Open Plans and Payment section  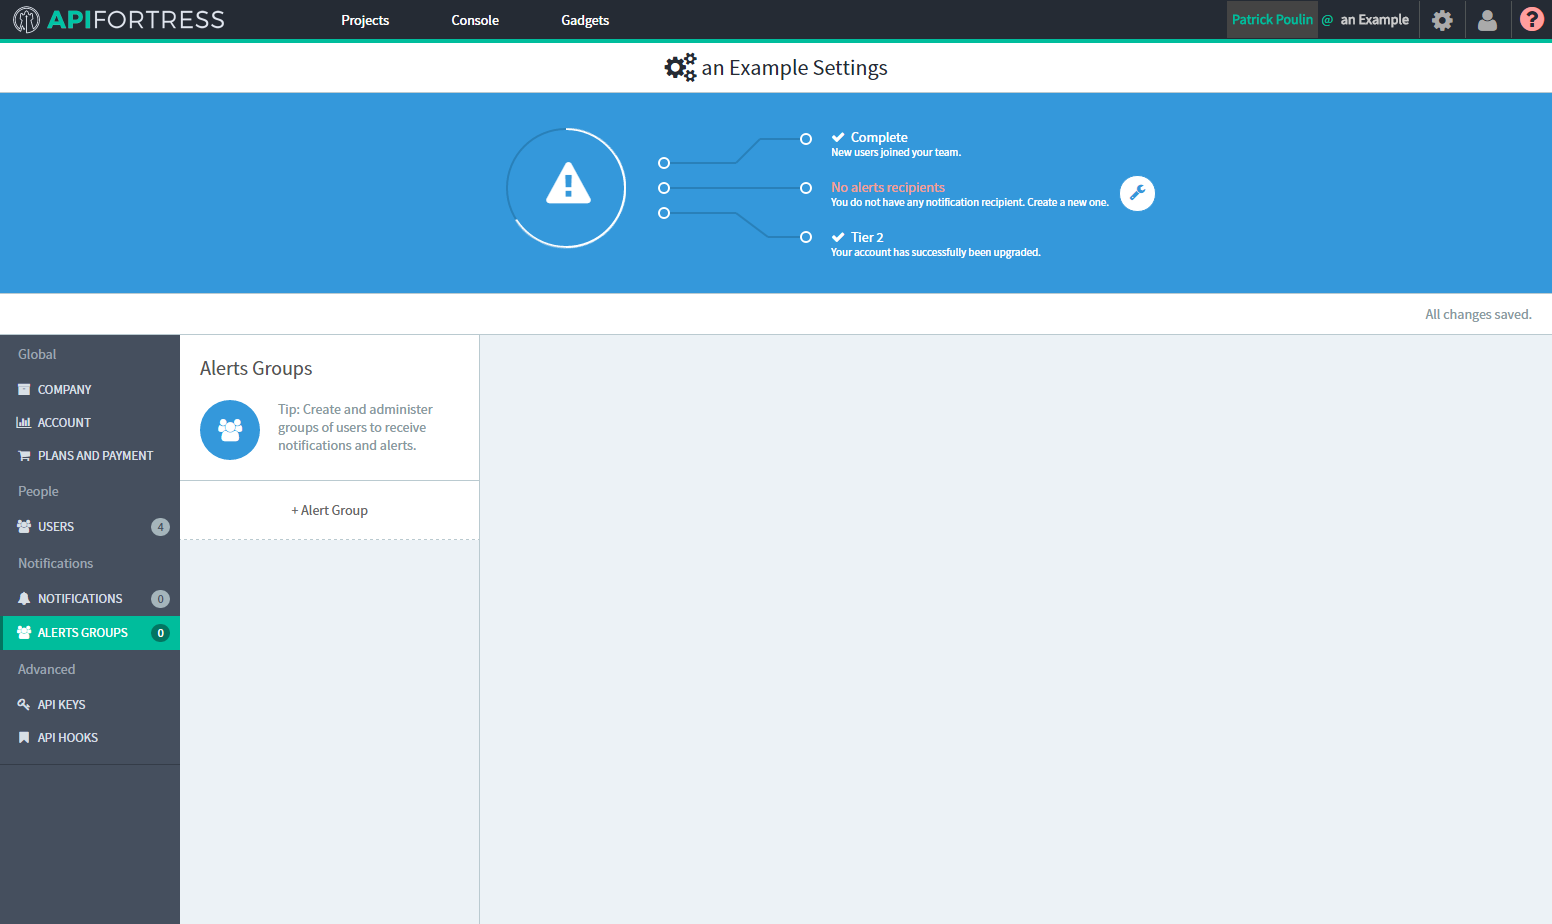(x=95, y=456)
